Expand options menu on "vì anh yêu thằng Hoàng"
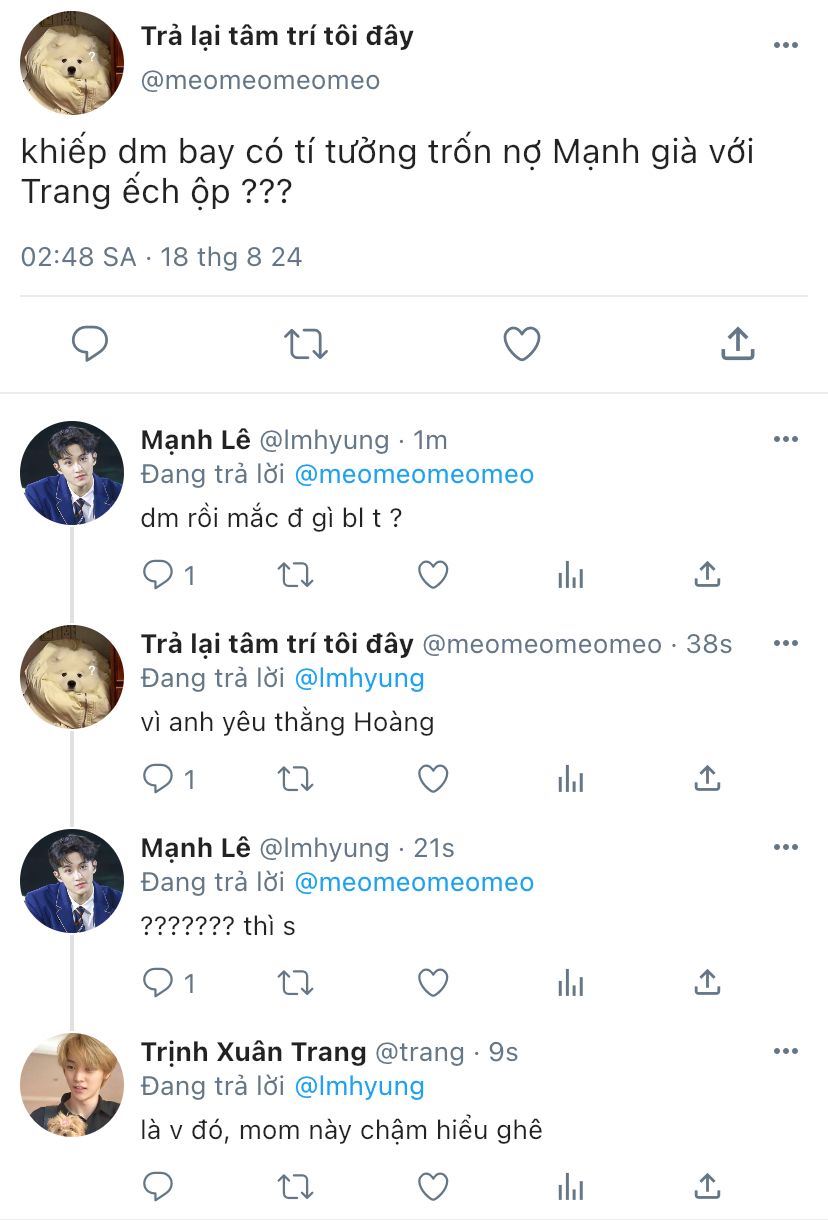 coord(786,644)
